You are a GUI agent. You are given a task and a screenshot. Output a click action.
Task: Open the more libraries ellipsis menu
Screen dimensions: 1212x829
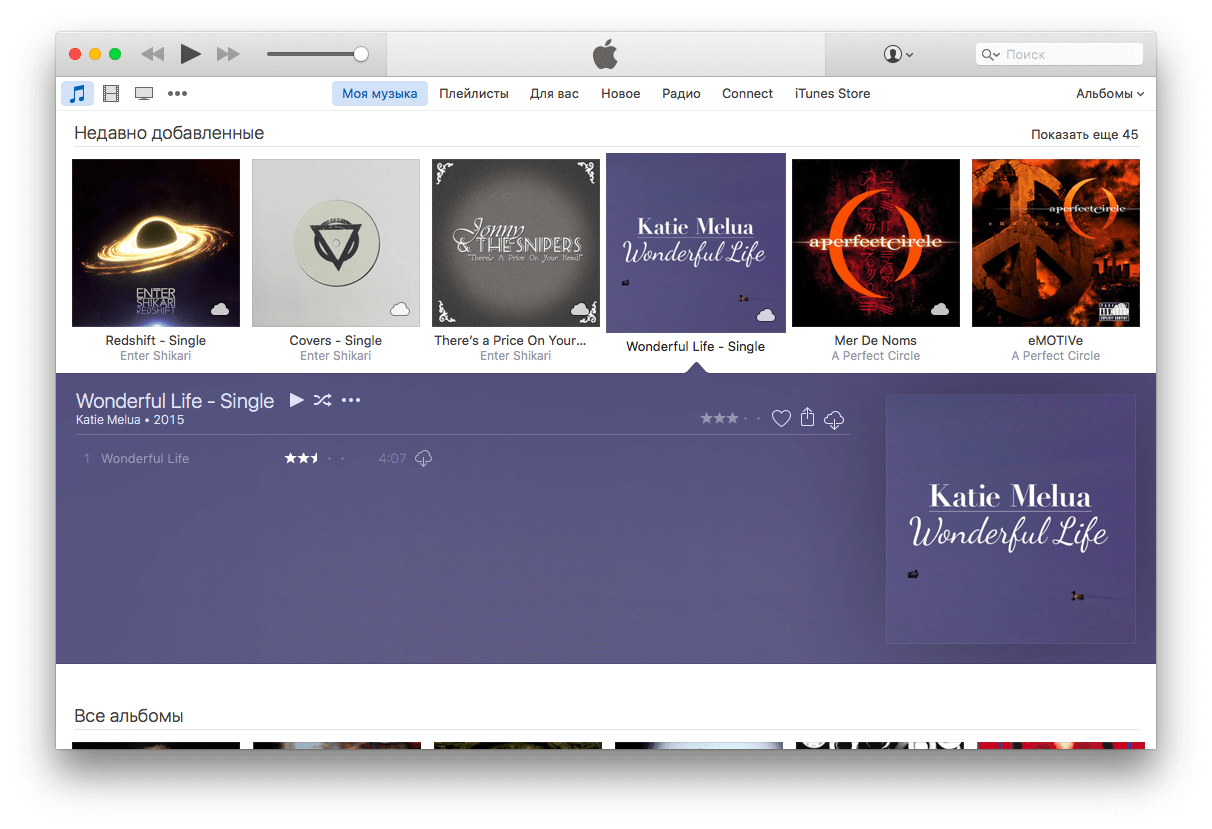pos(177,93)
